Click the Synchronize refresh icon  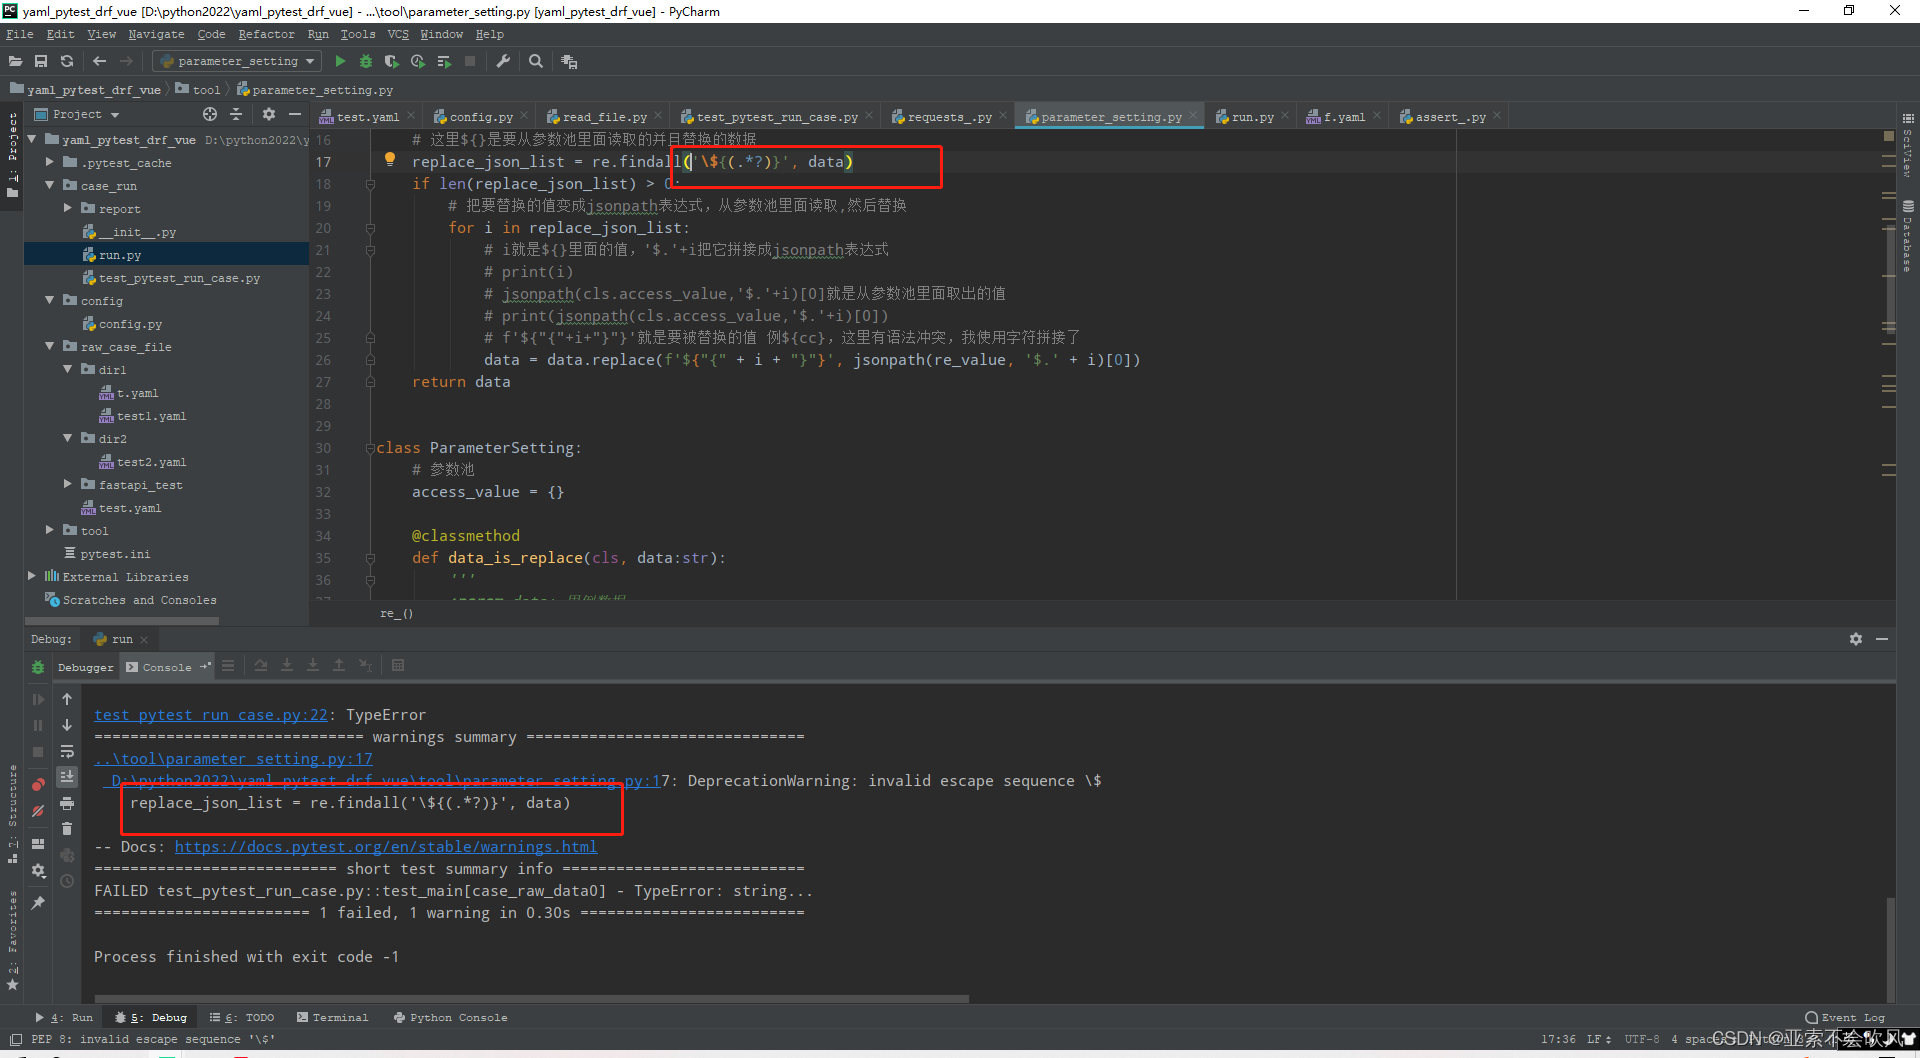click(67, 61)
